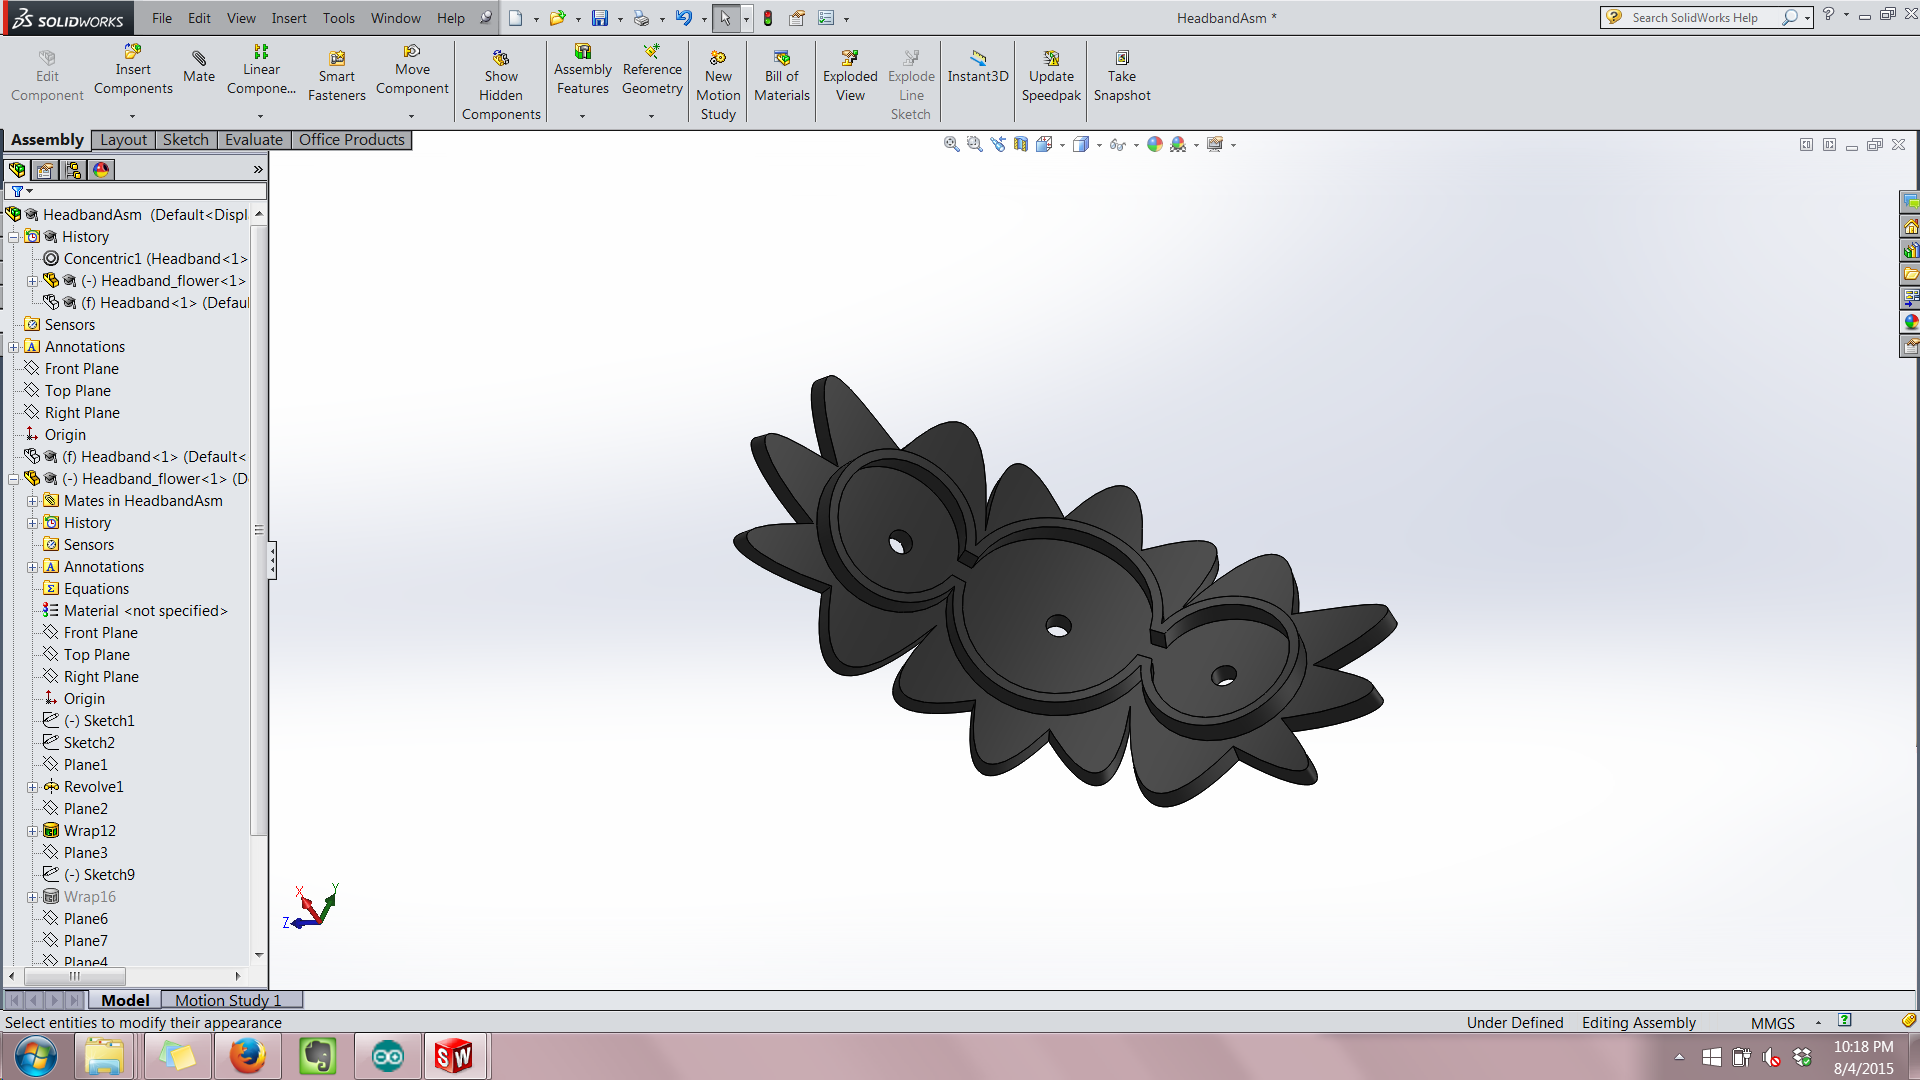Image resolution: width=1920 pixels, height=1080 pixels.
Task: Click Edit Appearance color sphere in view toolbar
Action: [1155, 145]
